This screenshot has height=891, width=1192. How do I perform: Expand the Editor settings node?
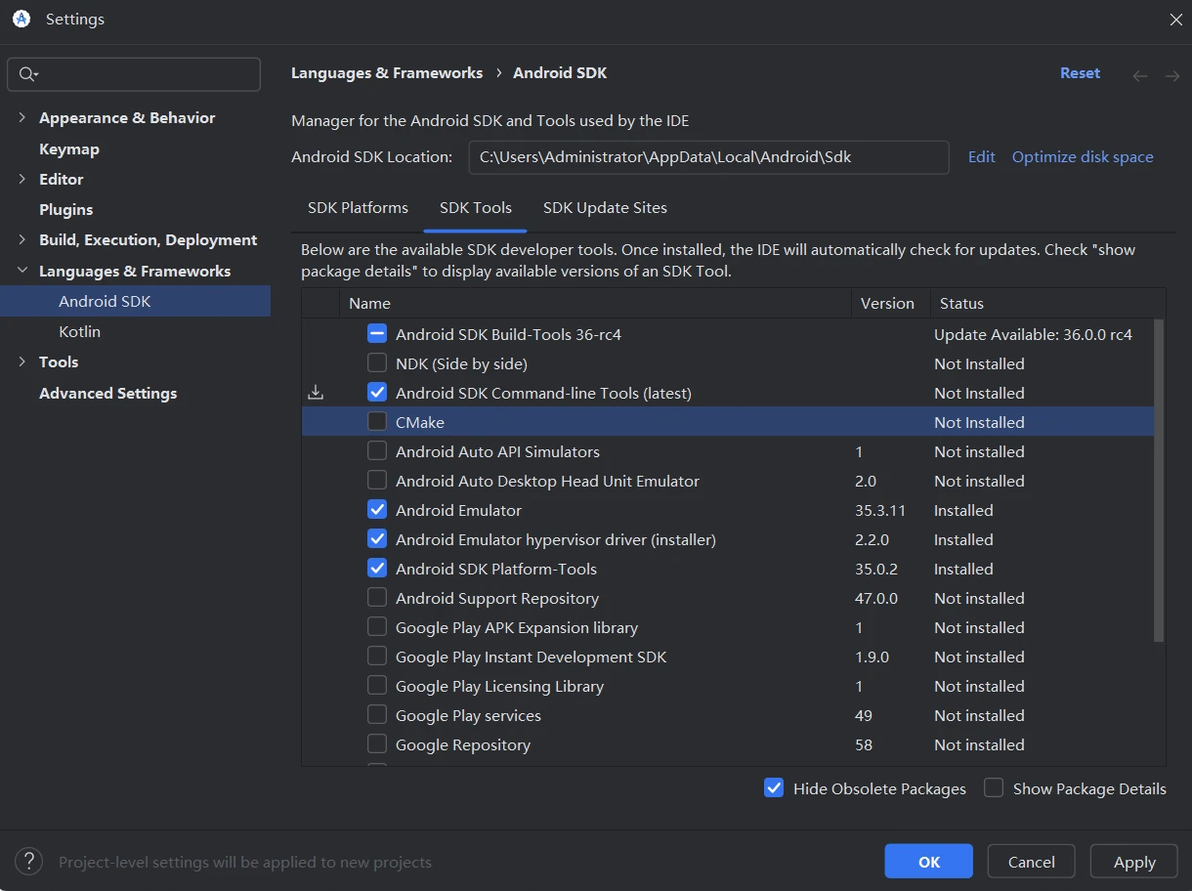(22, 179)
